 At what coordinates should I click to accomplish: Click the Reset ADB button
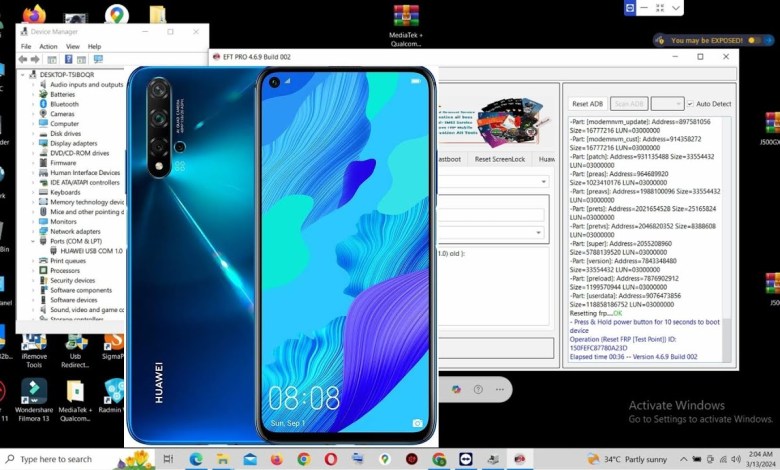pyautogui.click(x=587, y=104)
